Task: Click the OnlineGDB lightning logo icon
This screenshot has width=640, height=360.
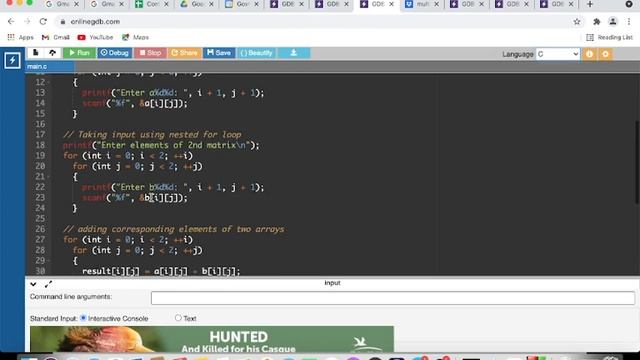Action: click(x=12, y=60)
